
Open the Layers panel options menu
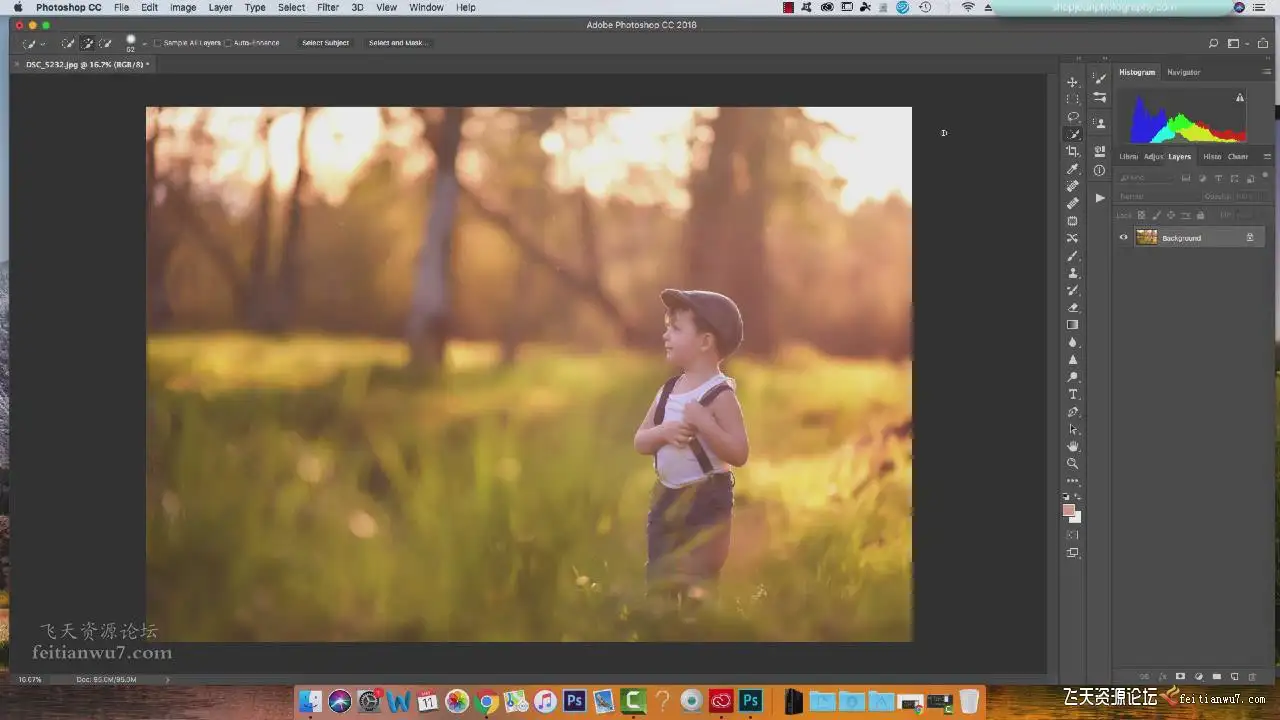(1267, 156)
